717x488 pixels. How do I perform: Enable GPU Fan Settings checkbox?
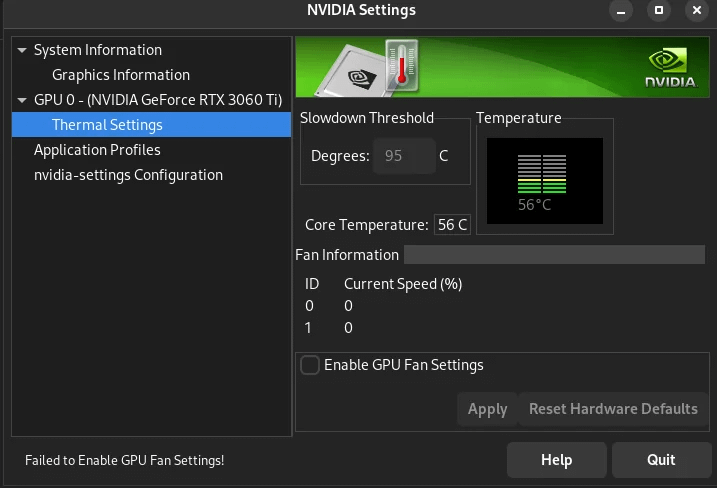pos(310,365)
